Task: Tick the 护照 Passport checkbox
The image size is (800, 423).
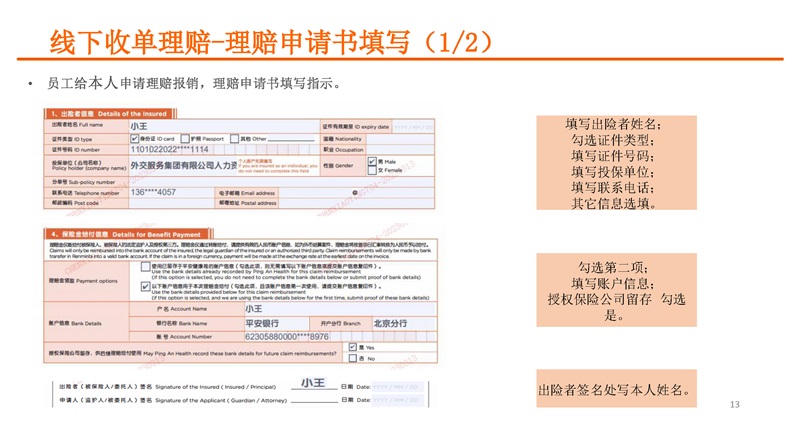Action: point(185,138)
